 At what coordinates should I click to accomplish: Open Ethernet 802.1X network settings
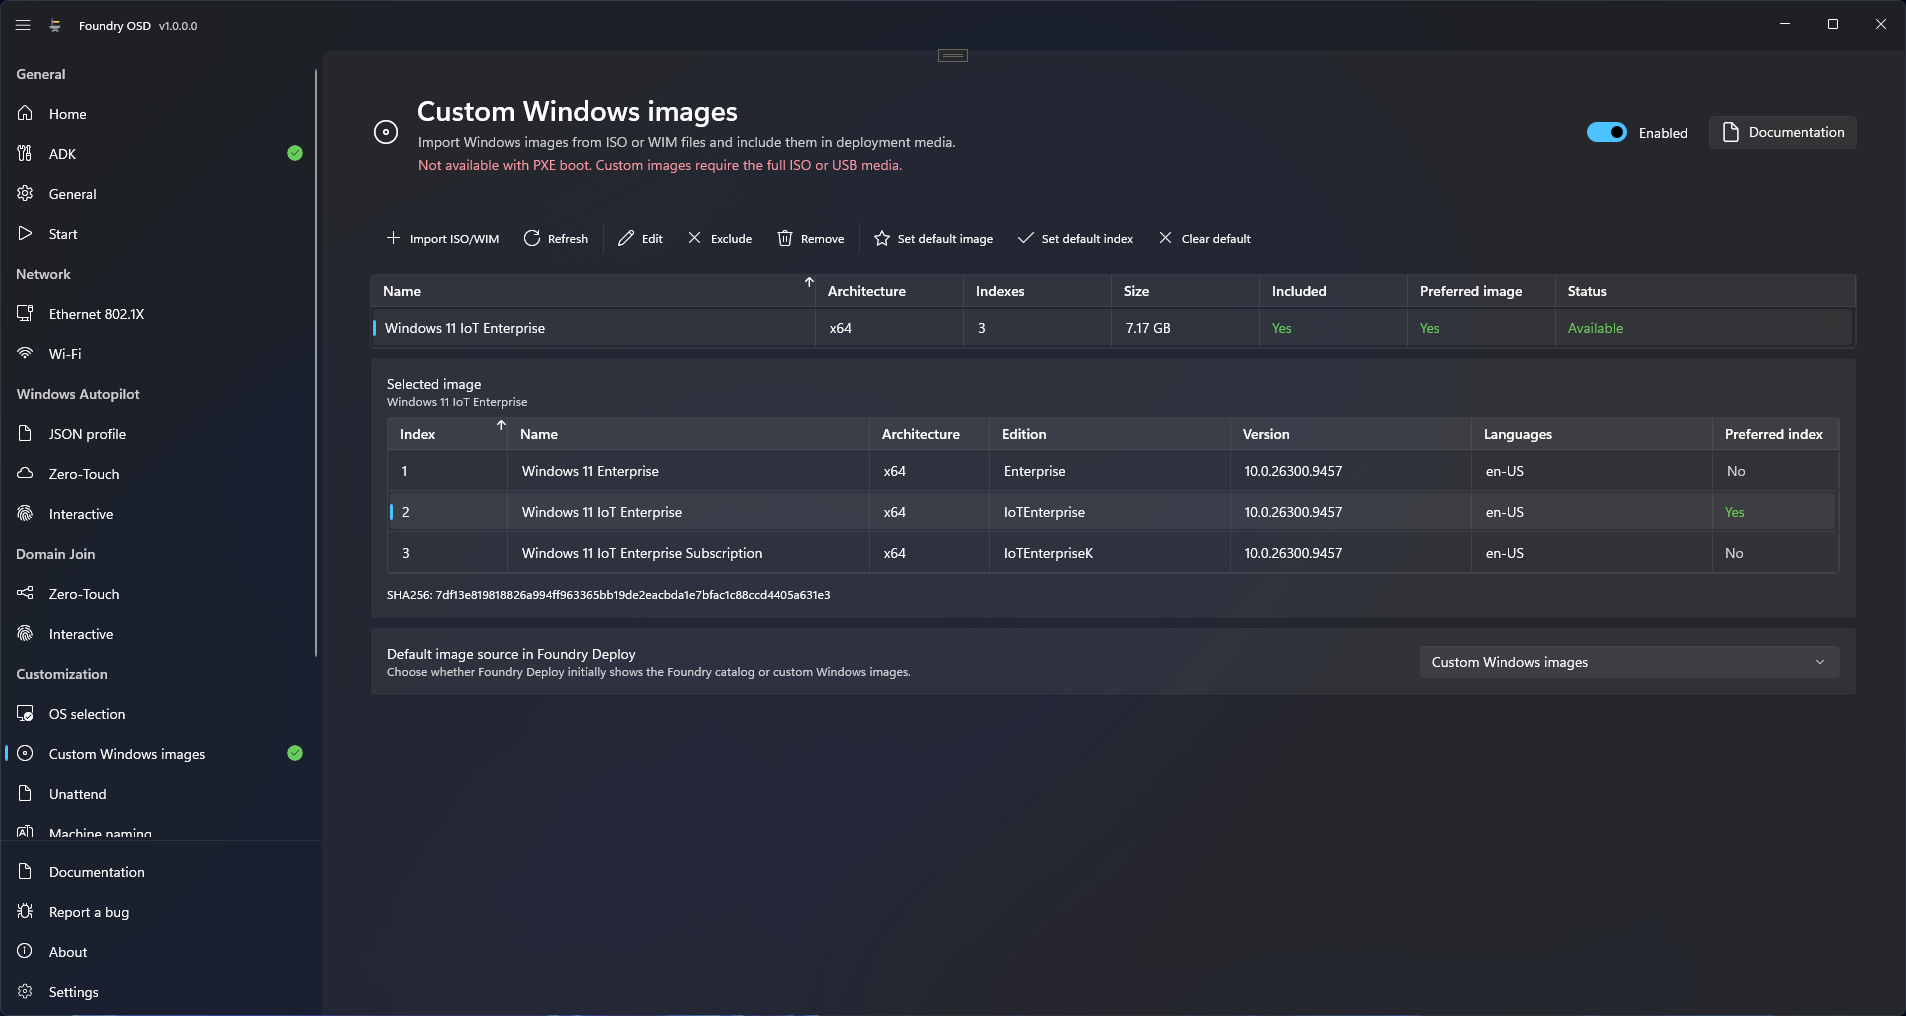[160, 314]
